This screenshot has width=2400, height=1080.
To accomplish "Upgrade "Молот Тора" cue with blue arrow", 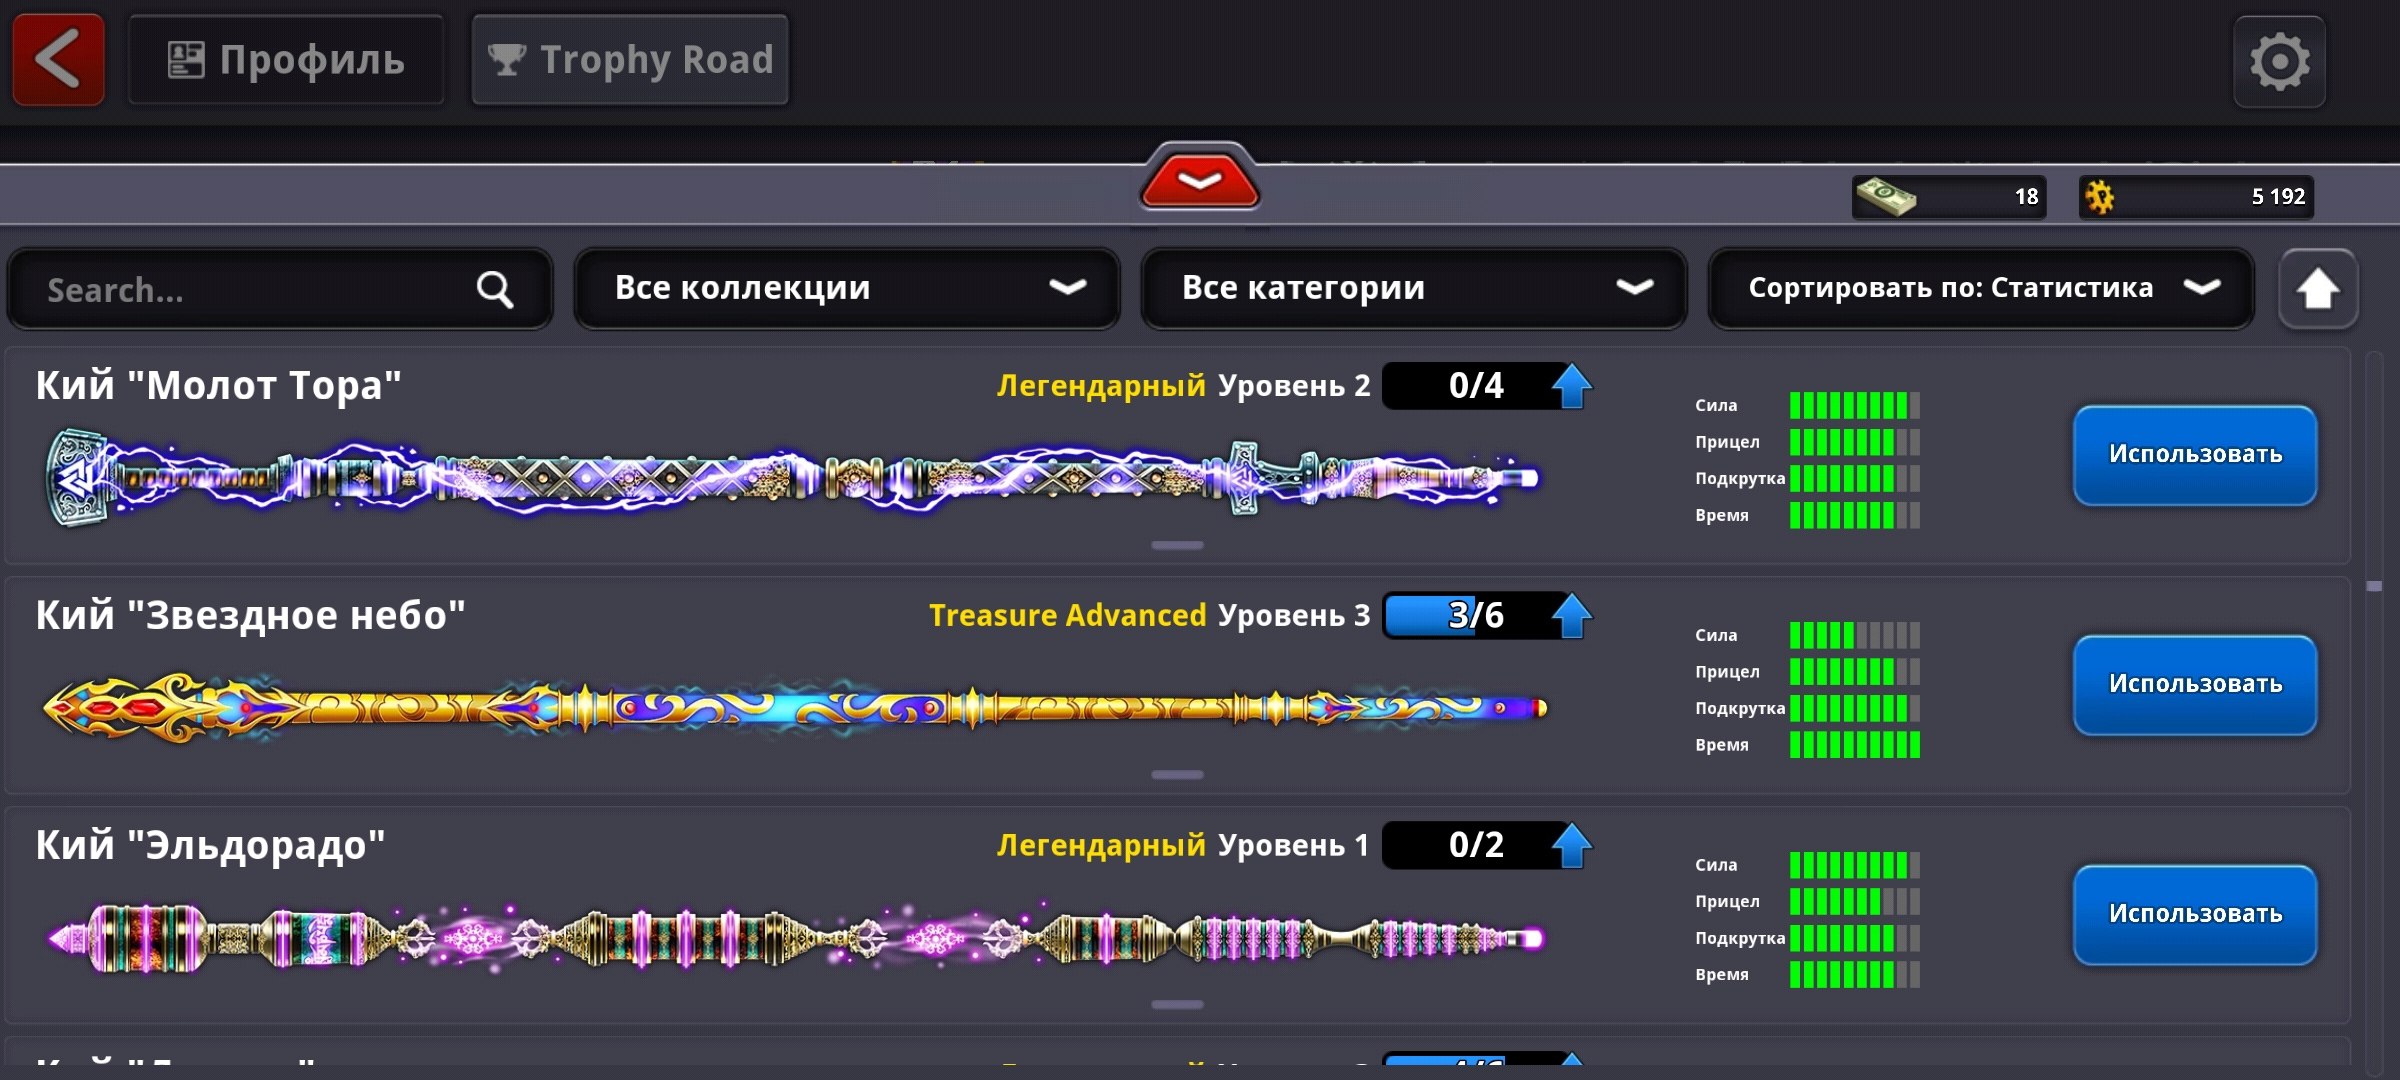I will tap(1571, 386).
